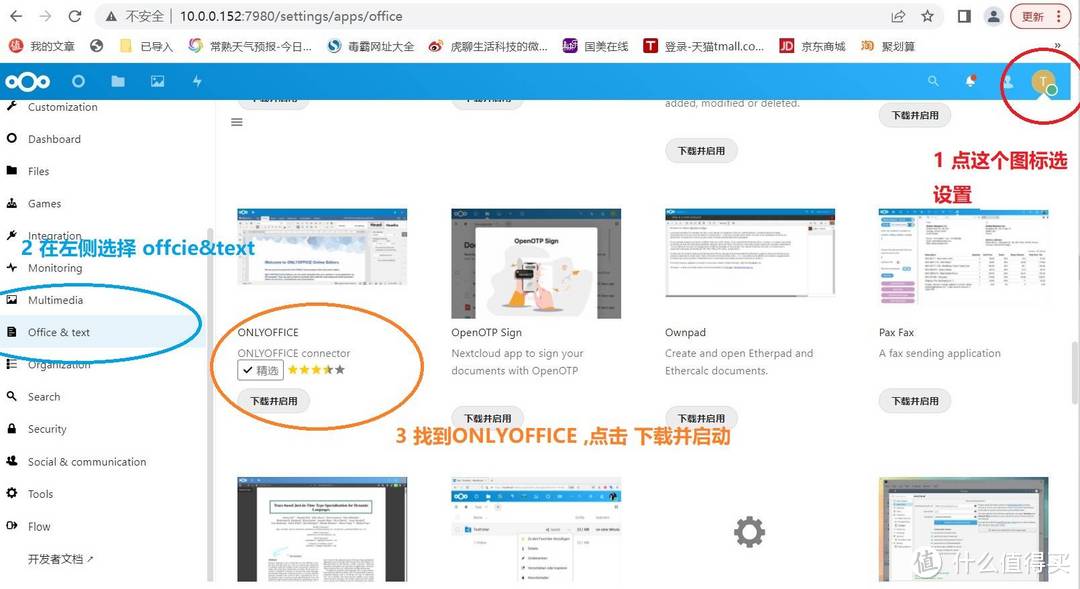Open the Activity lightning icon in header
Image resolution: width=1080 pixels, height=589 pixels.
(197, 81)
